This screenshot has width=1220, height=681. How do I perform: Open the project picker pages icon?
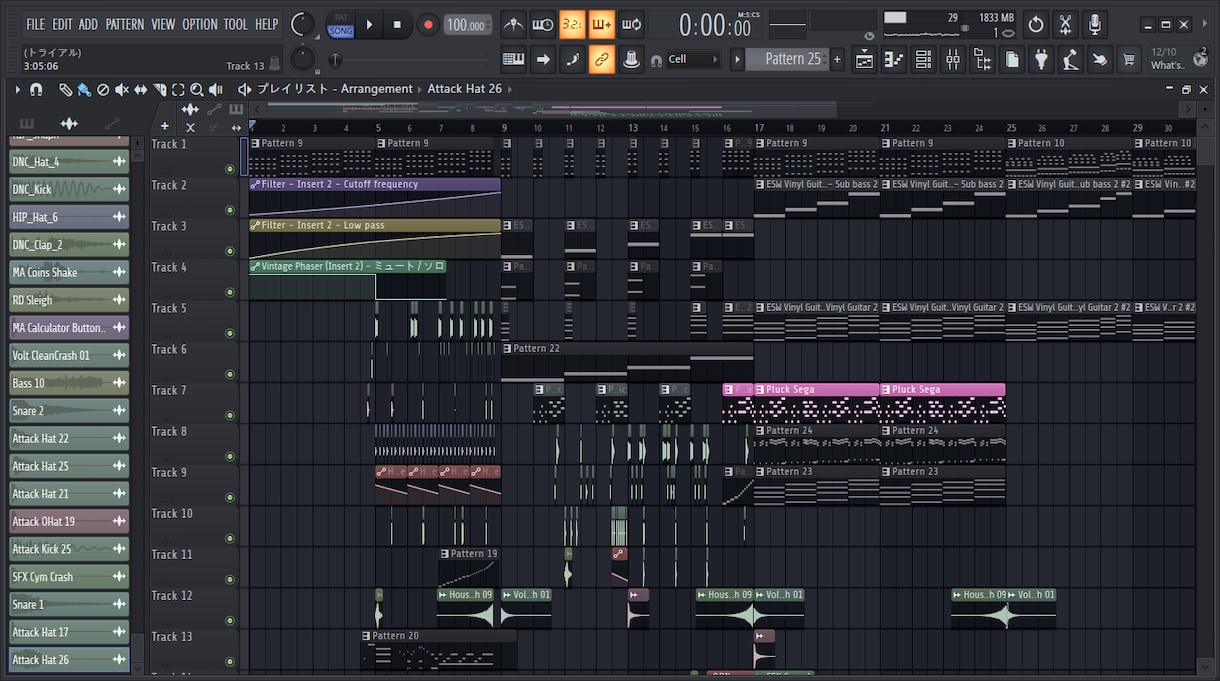click(x=1012, y=60)
